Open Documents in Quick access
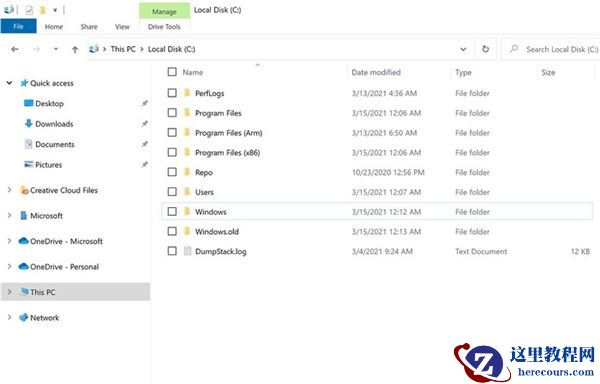 (55, 144)
